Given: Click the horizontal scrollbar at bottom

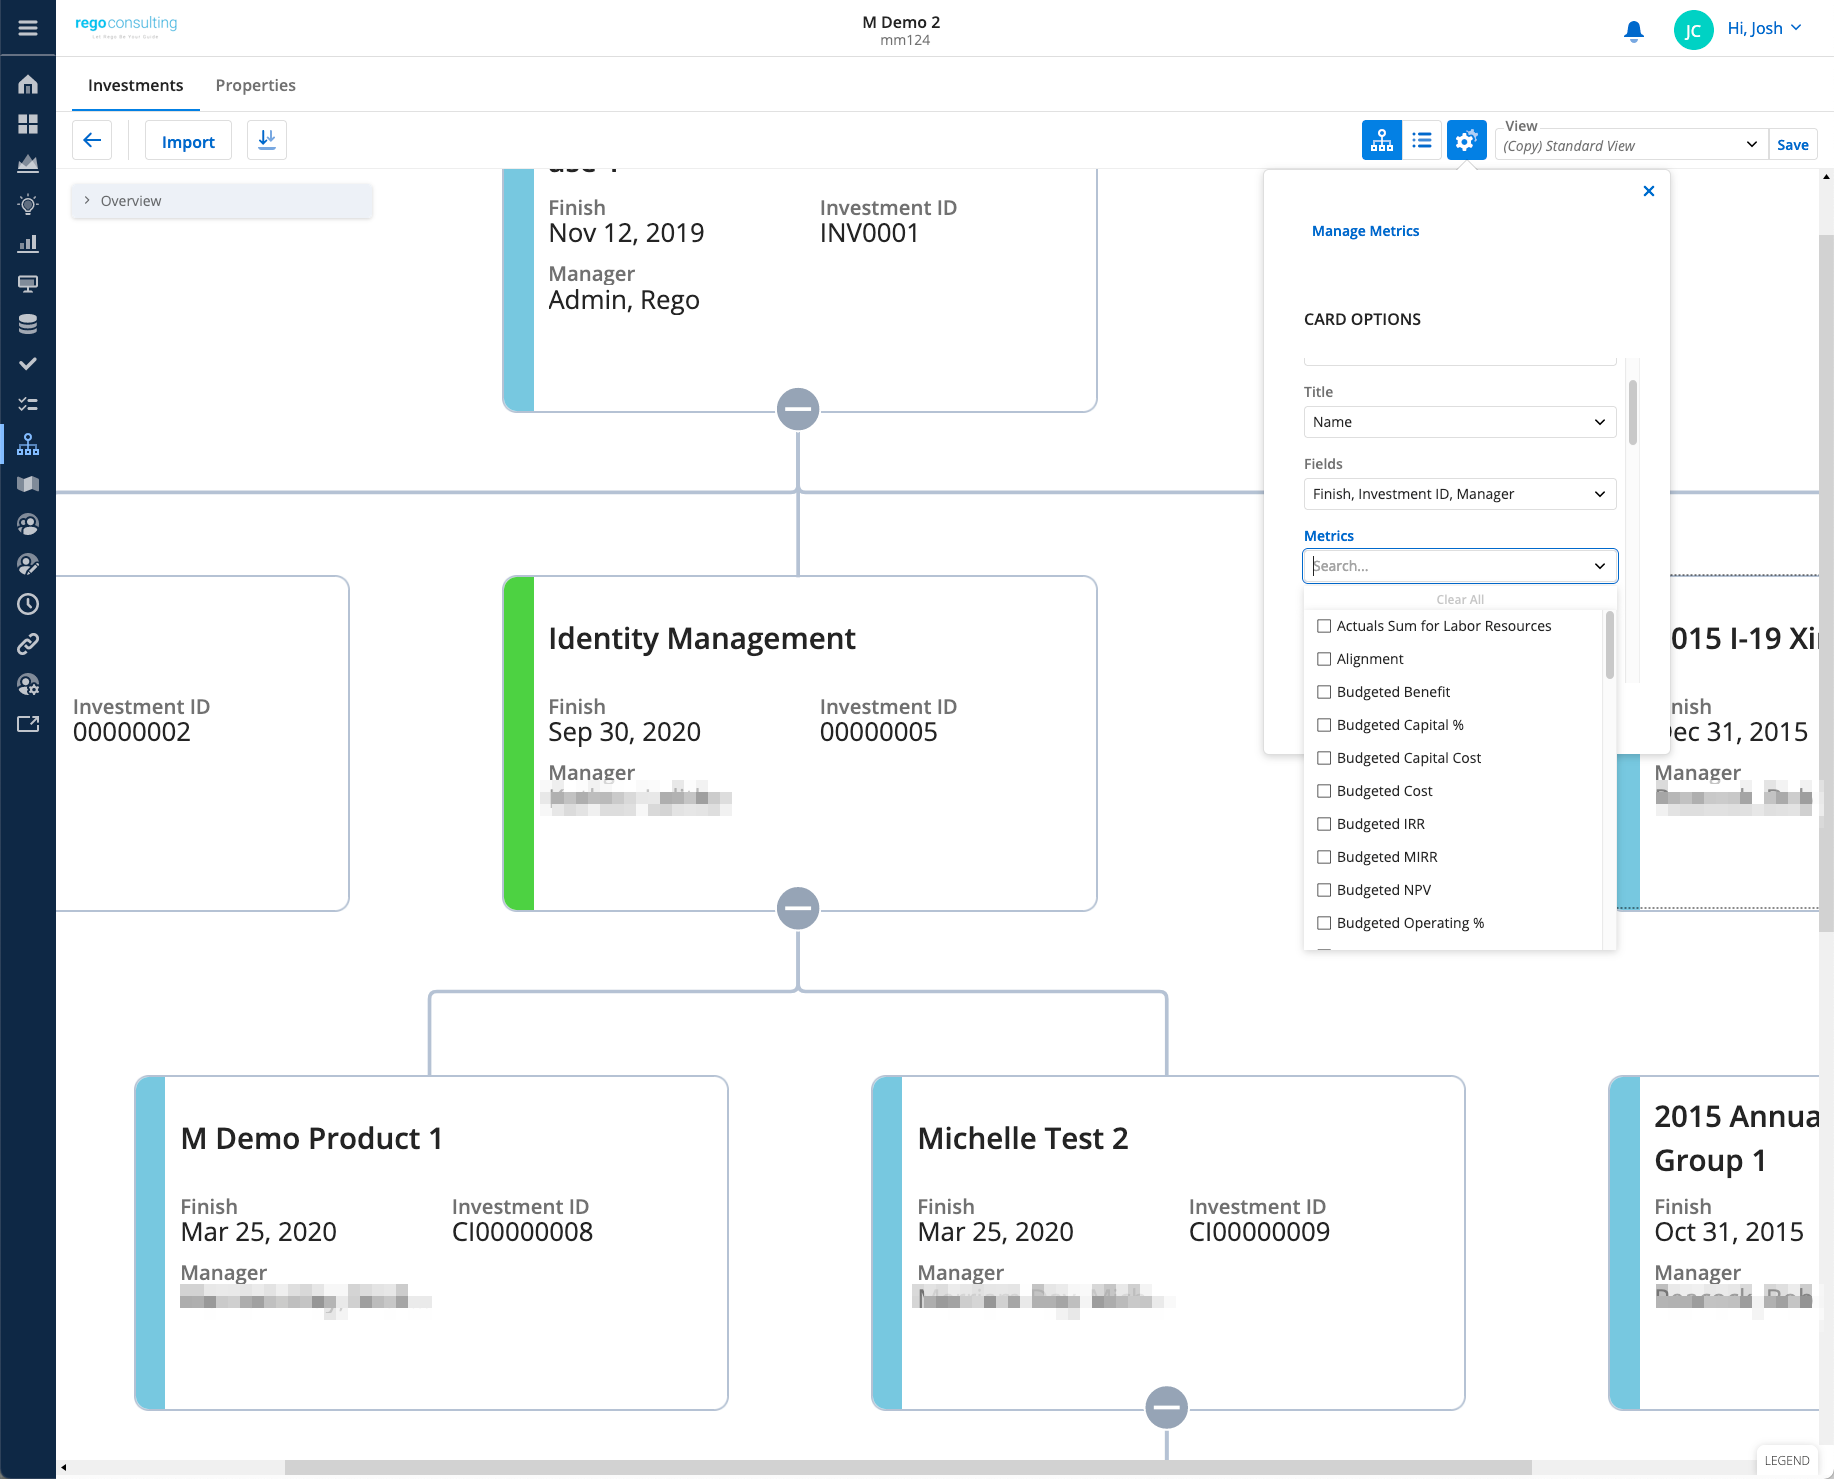Looking at the screenshot, I should (x=908, y=1467).
